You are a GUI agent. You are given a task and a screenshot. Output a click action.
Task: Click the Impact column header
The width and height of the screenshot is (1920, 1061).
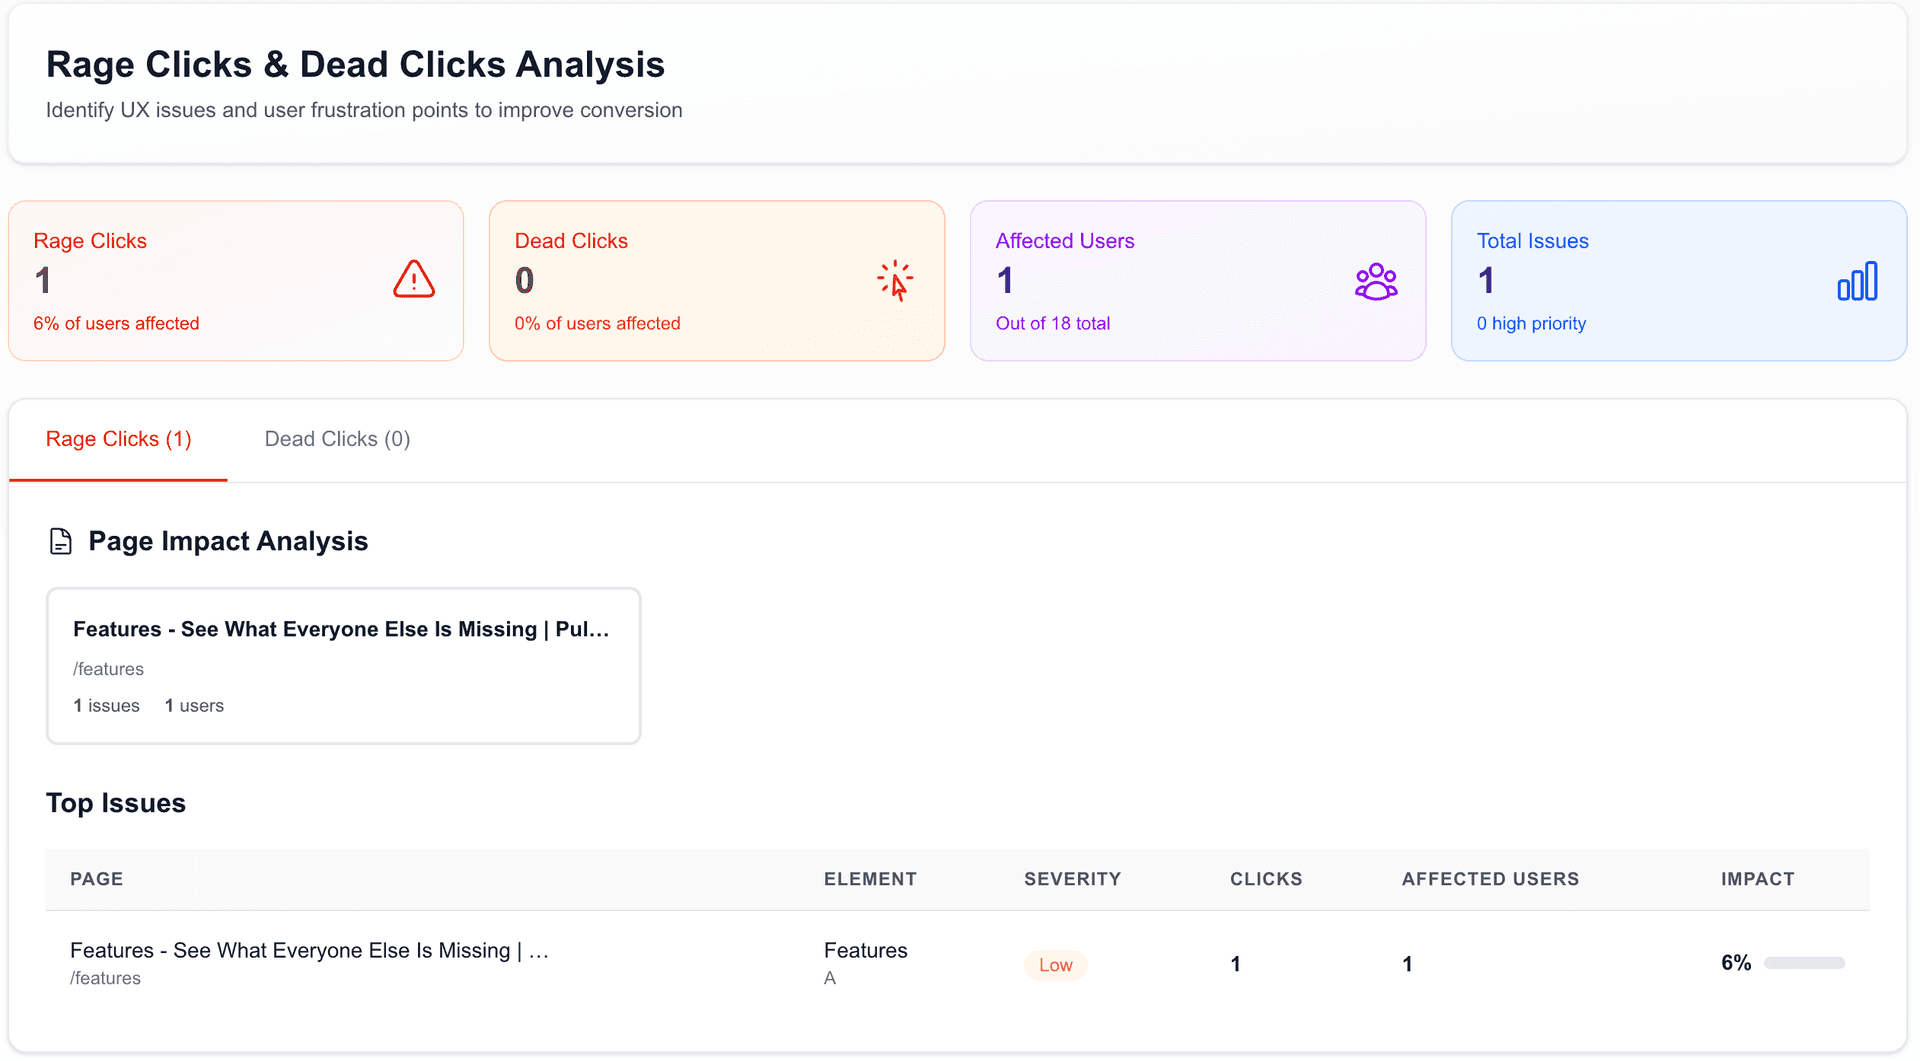(1757, 879)
